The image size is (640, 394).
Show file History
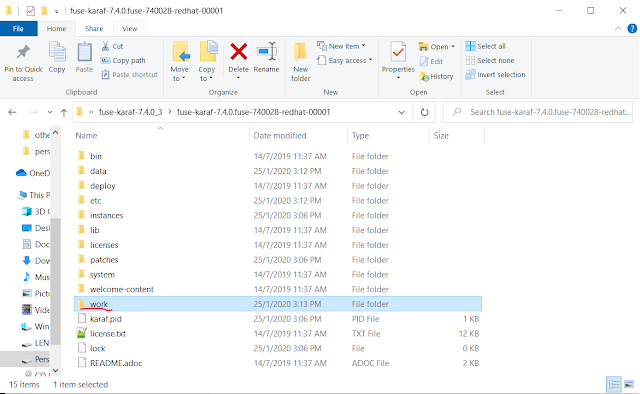coord(436,76)
